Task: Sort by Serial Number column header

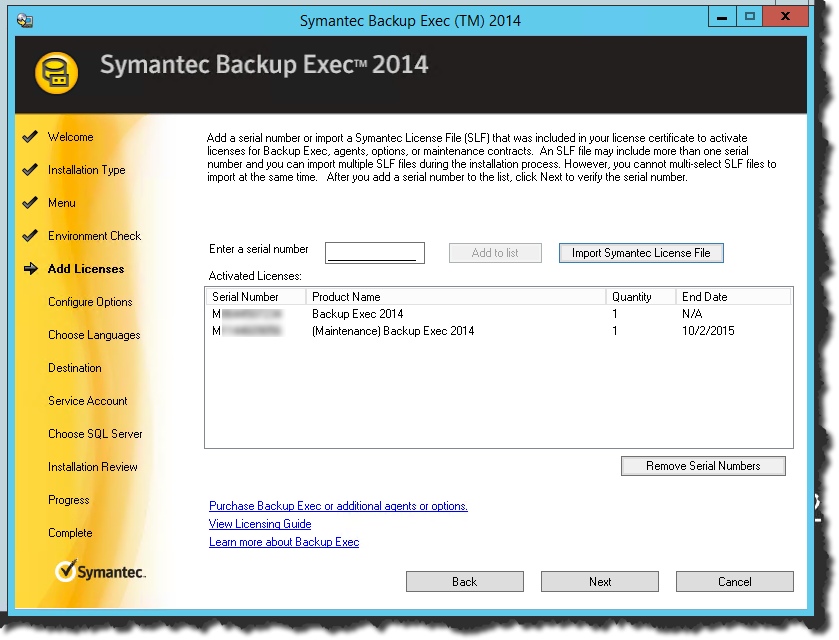Action: coord(256,296)
